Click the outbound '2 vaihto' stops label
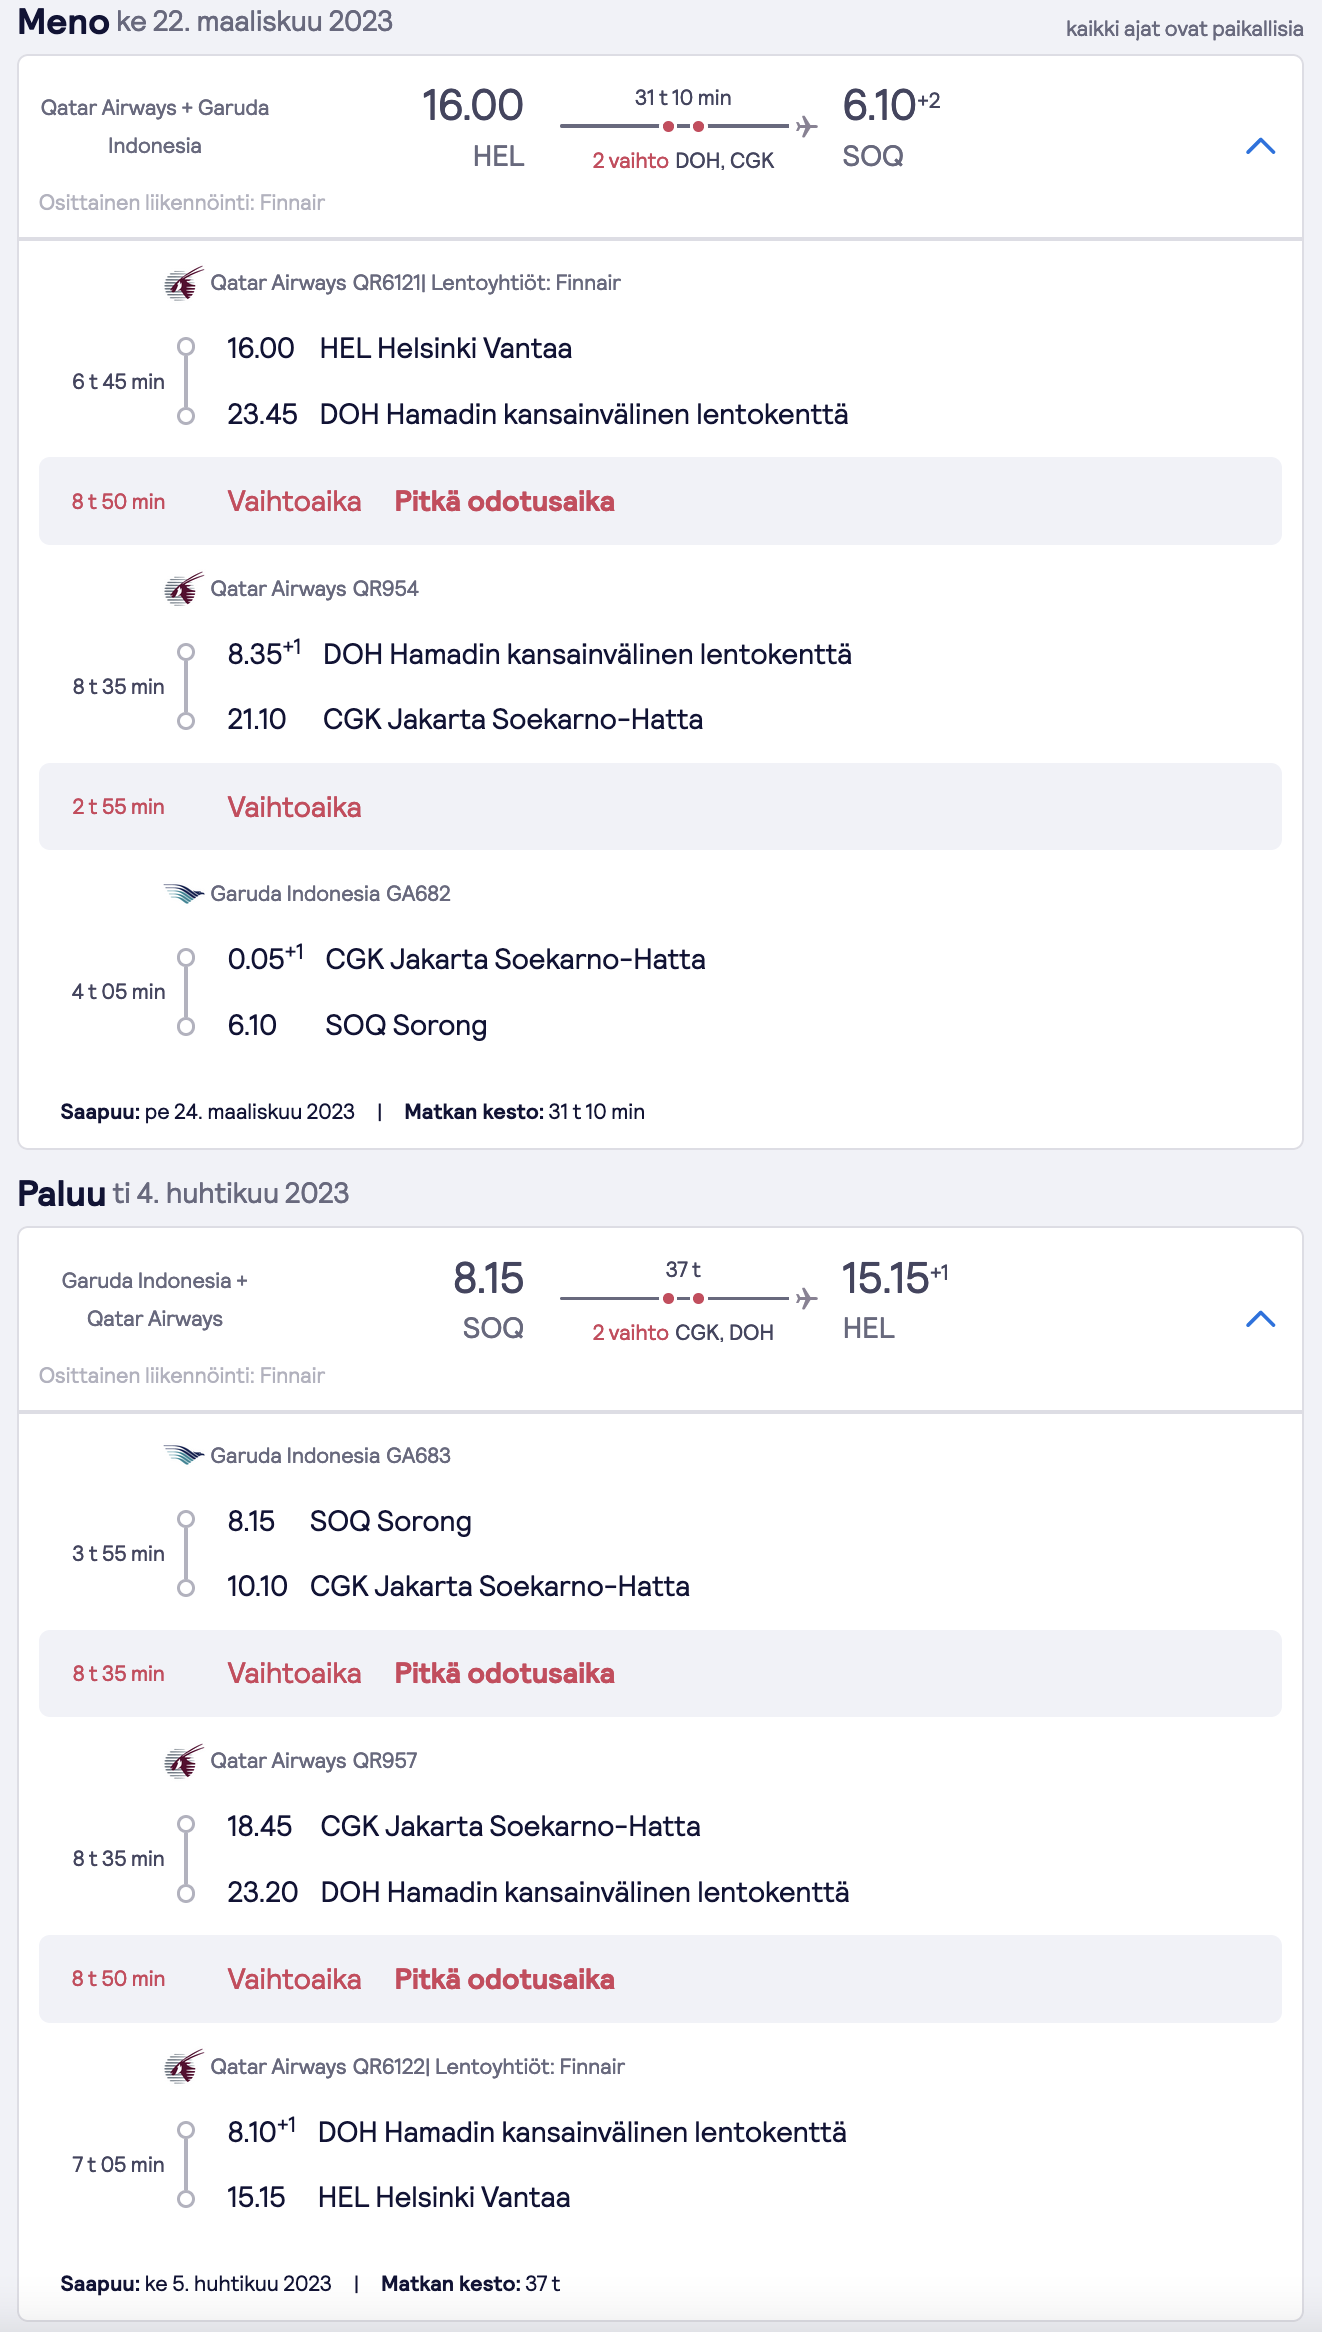 tap(630, 161)
